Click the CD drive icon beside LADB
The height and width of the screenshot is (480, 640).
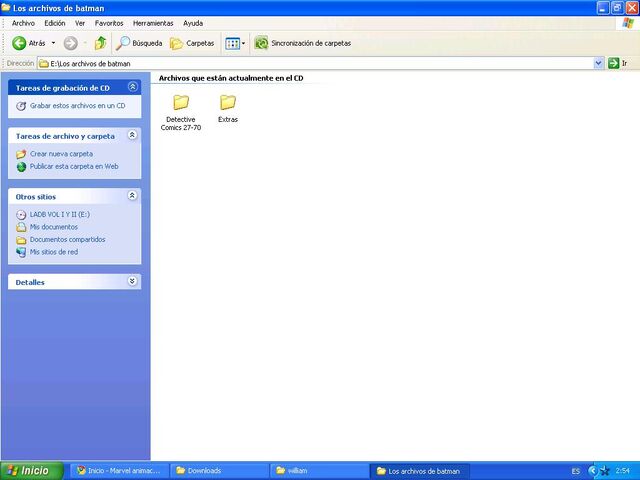pos(21,215)
